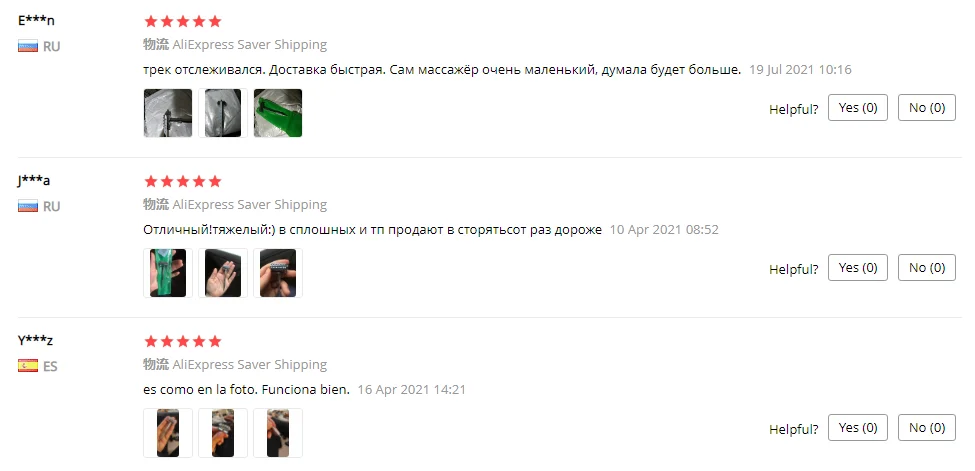Screen dimensions: 975x471
Task: Vote No on Y***z's Spanish review
Action: [x=926, y=427]
